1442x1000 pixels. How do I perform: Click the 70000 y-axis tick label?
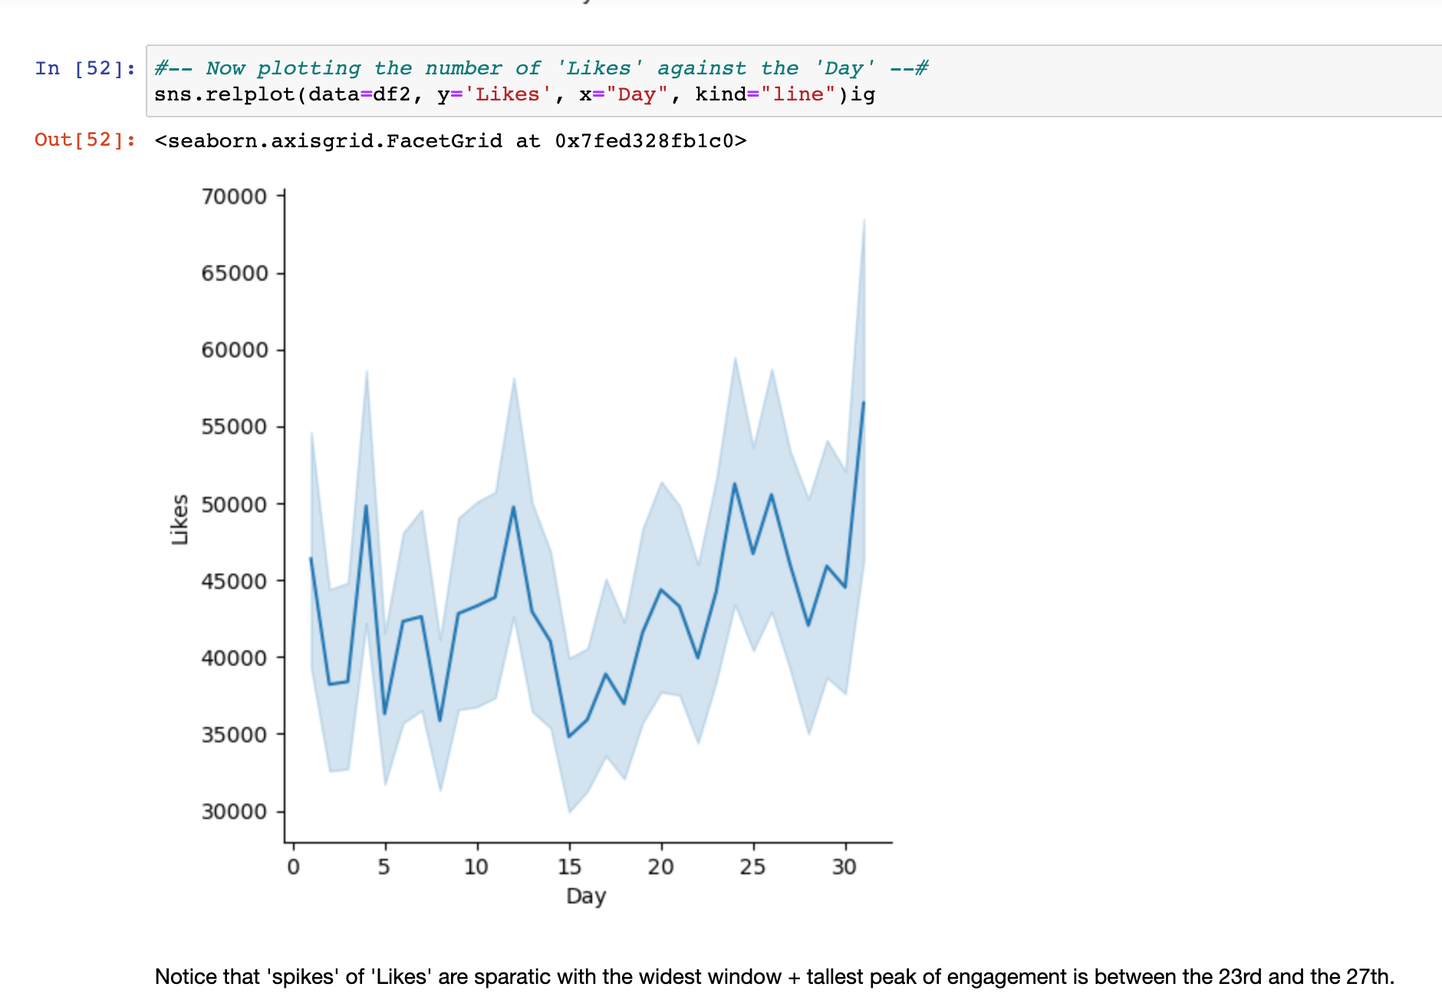pyautogui.click(x=235, y=196)
